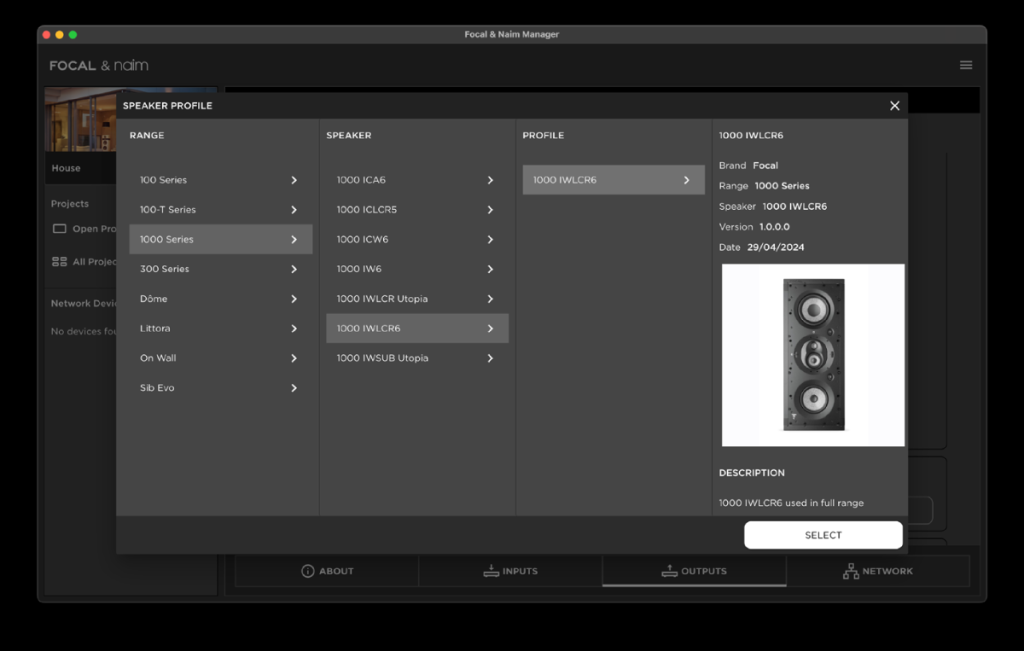1024x651 pixels.
Task: Click the FOCAL & naim logo
Action: [x=99, y=65]
